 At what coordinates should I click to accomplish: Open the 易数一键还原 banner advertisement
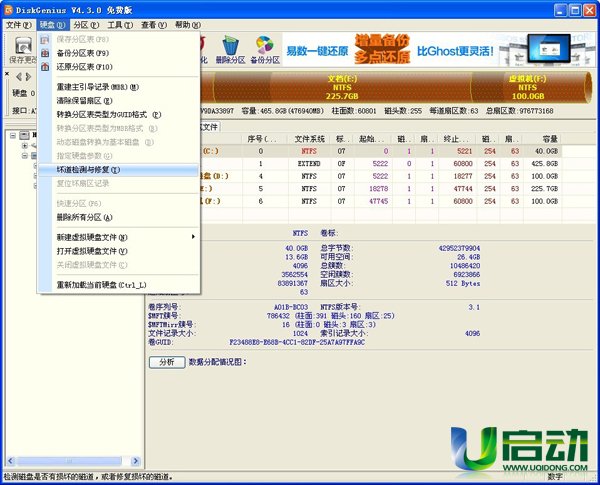pos(439,50)
